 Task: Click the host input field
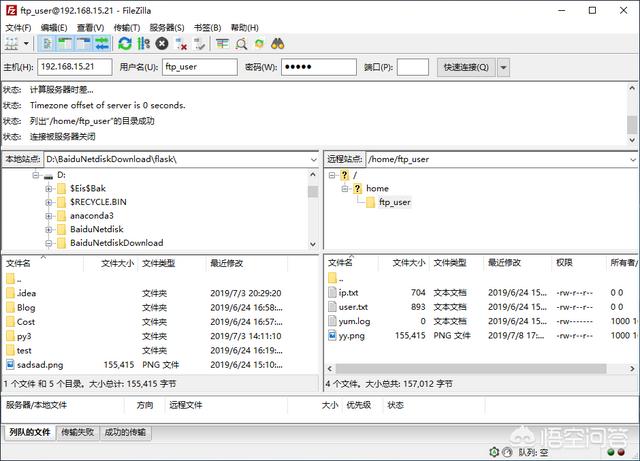[75, 67]
